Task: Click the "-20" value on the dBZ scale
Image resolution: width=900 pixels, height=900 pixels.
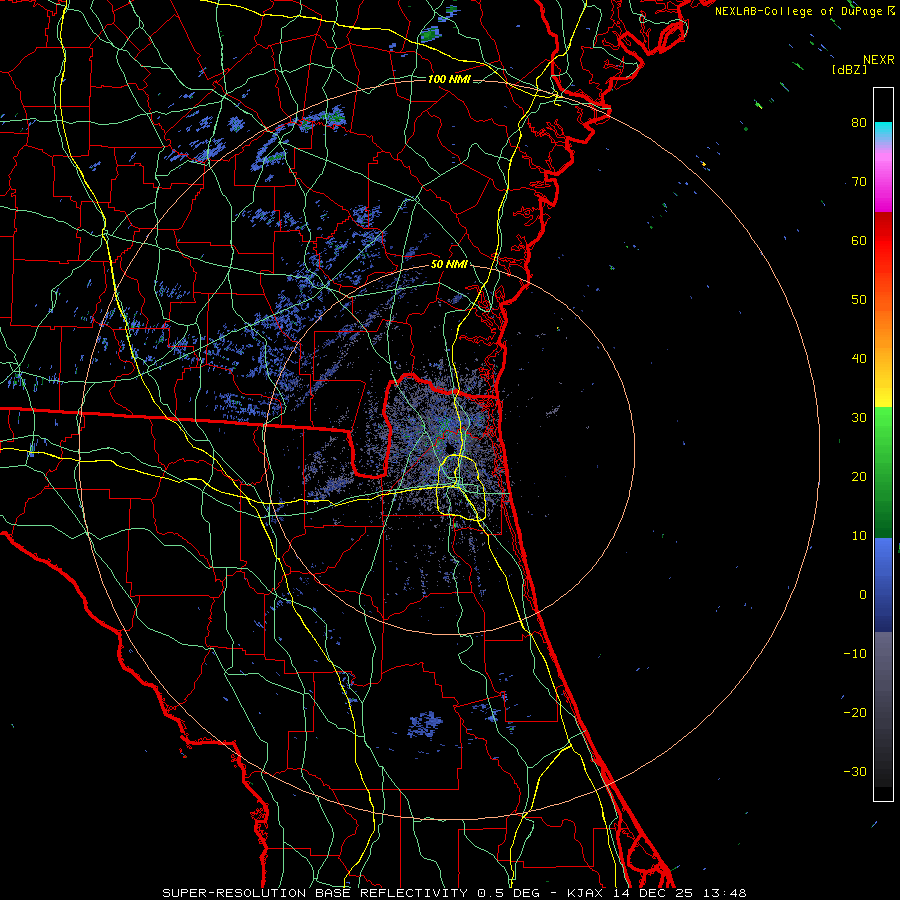Action: click(x=855, y=713)
